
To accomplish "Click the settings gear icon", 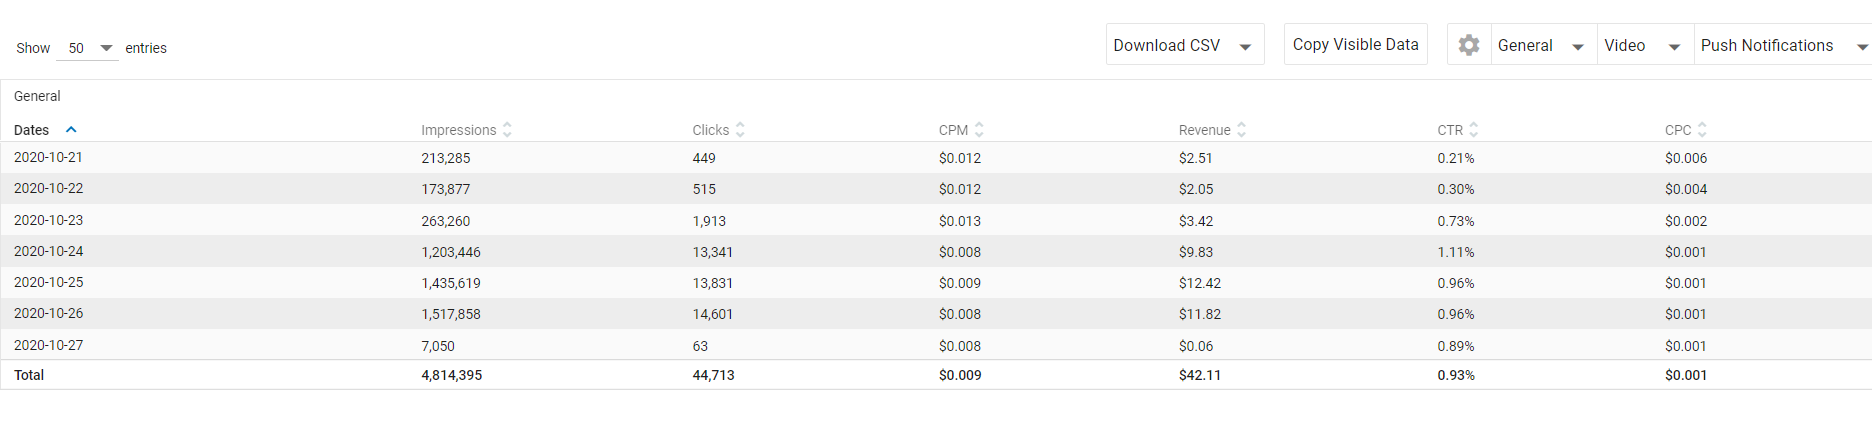I will tap(1468, 45).
